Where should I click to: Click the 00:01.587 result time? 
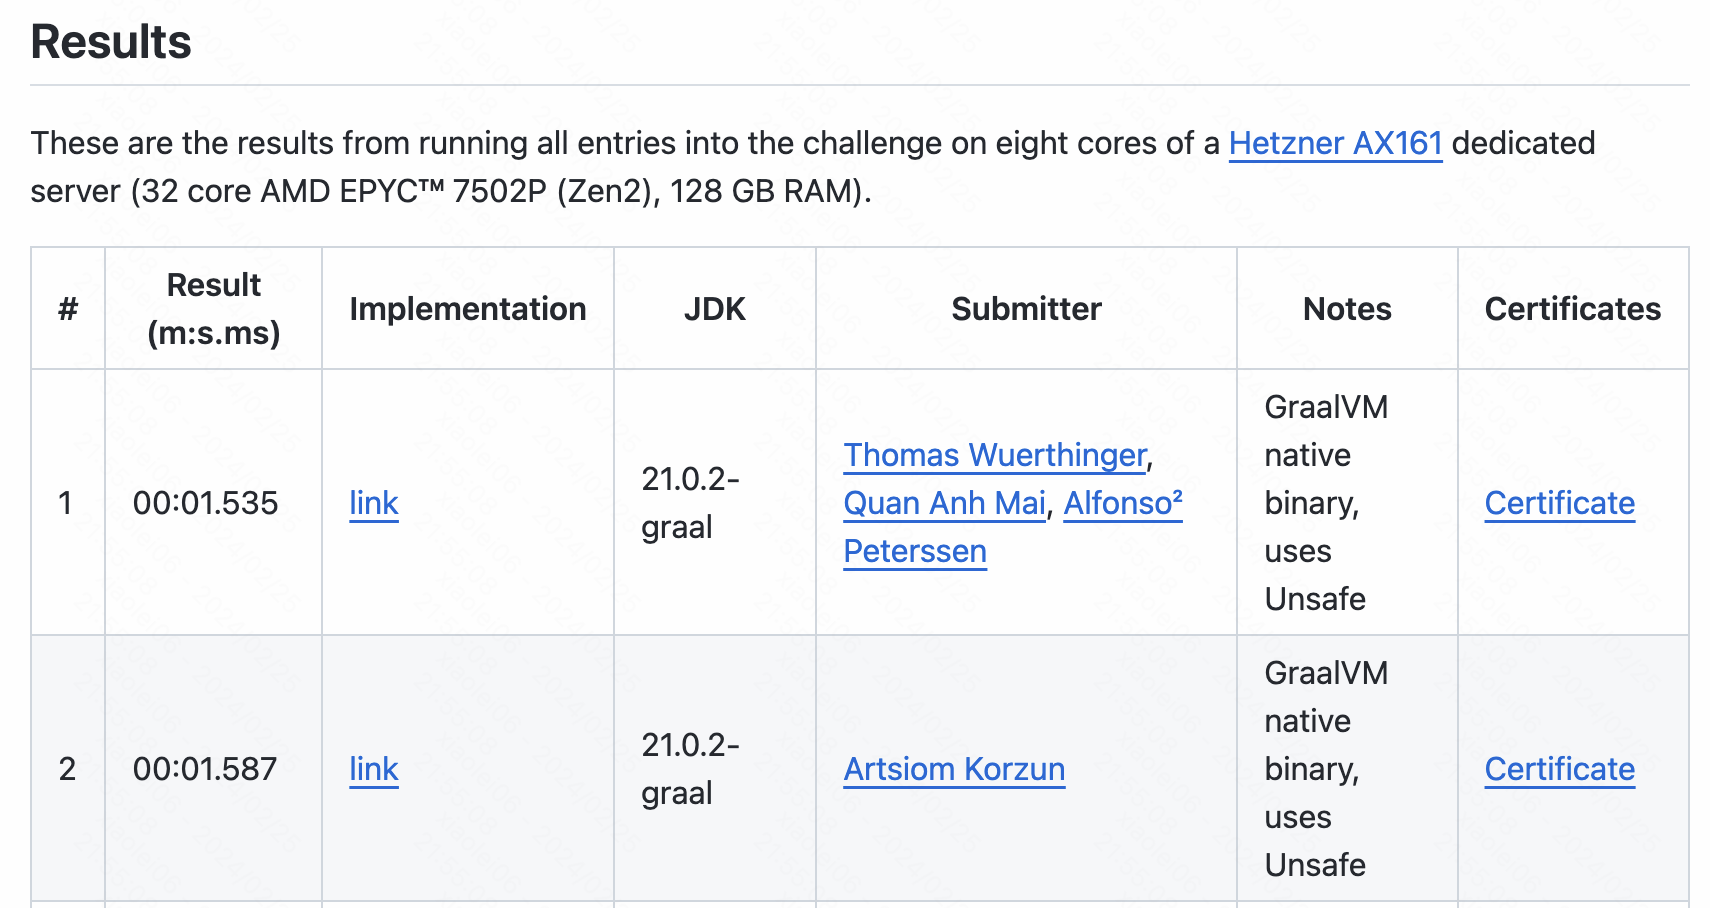(x=205, y=769)
